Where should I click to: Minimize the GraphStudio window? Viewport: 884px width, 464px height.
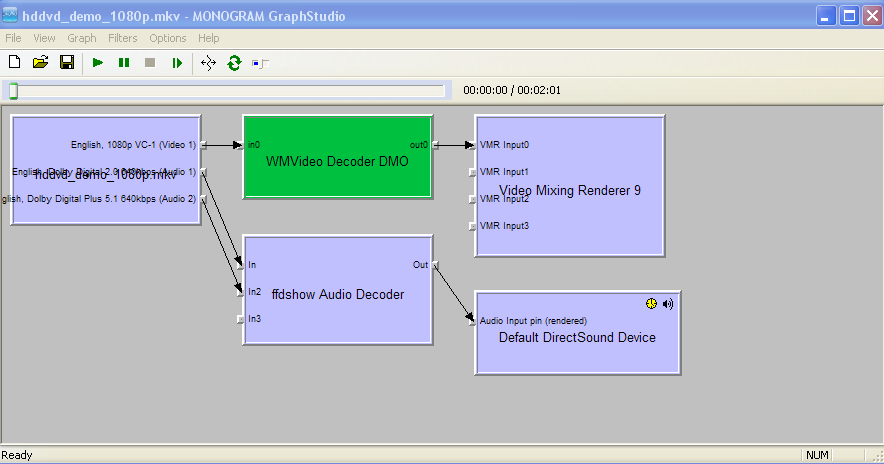point(826,16)
